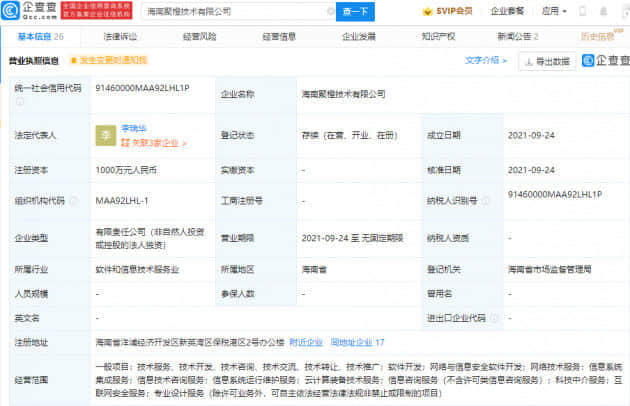
Task: Click the info icon next to 进出口企业代码
Action: tap(494, 318)
